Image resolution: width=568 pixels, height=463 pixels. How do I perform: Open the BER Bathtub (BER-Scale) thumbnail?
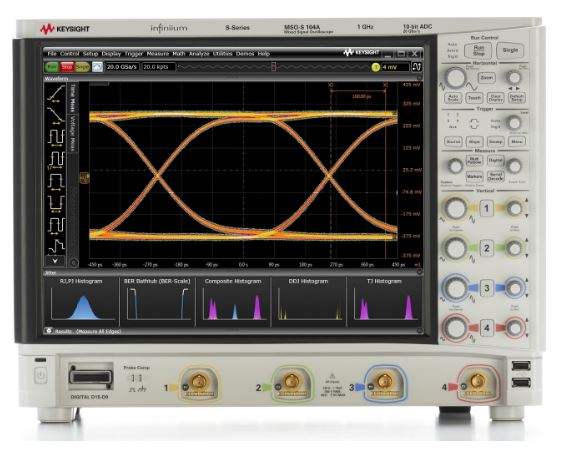tap(157, 301)
